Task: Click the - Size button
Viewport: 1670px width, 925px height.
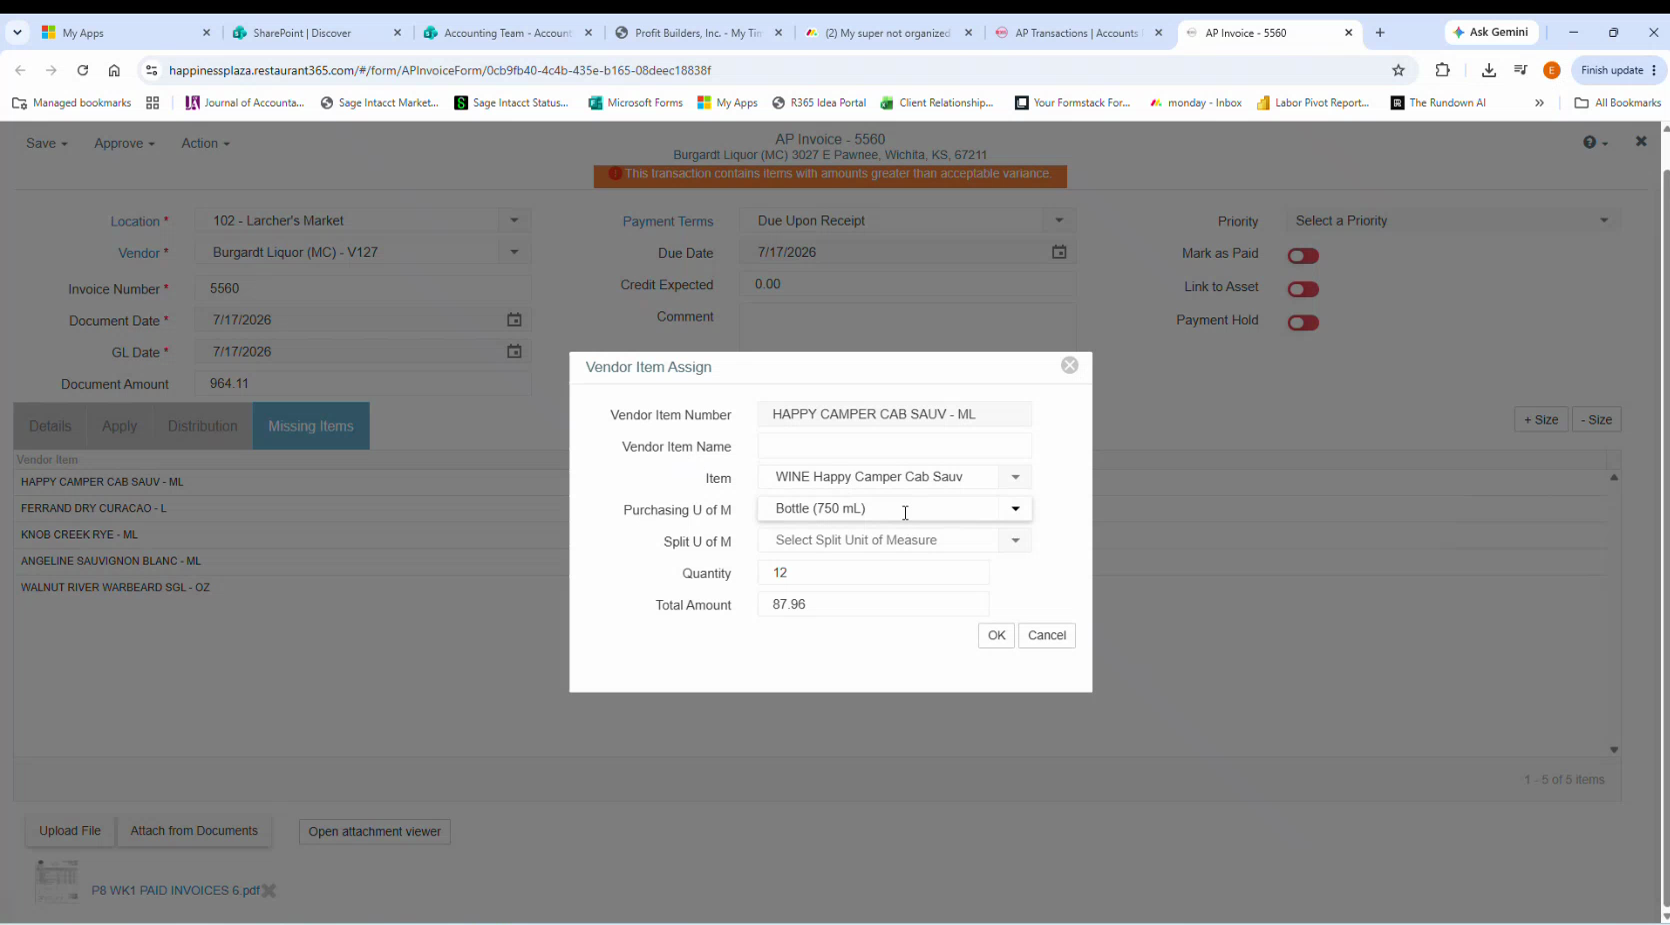Action: pos(1597,420)
